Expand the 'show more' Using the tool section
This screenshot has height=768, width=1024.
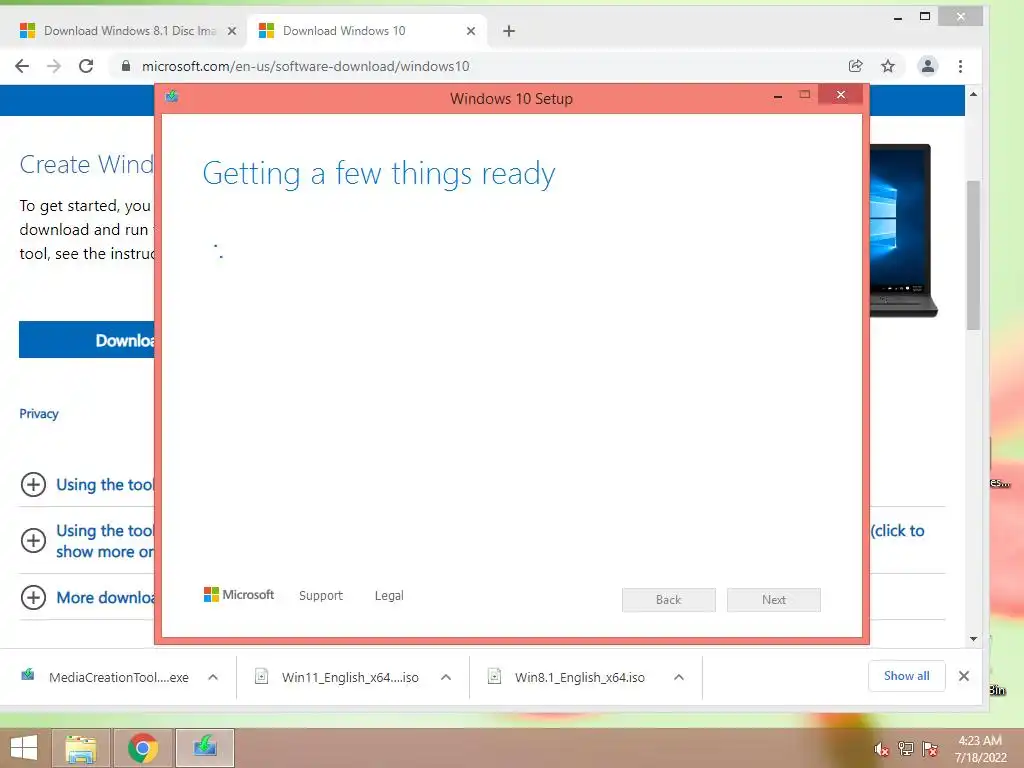pyautogui.click(x=33, y=540)
